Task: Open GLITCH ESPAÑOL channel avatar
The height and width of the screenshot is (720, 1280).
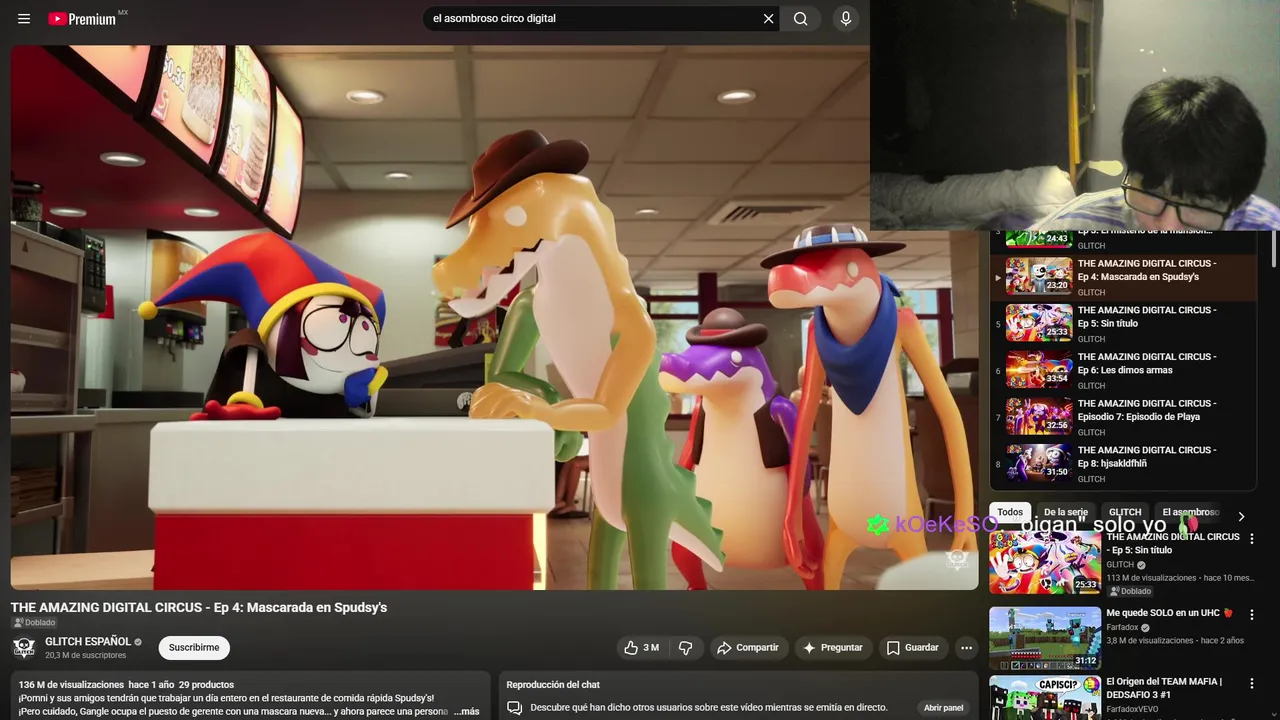Action: click(x=24, y=647)
